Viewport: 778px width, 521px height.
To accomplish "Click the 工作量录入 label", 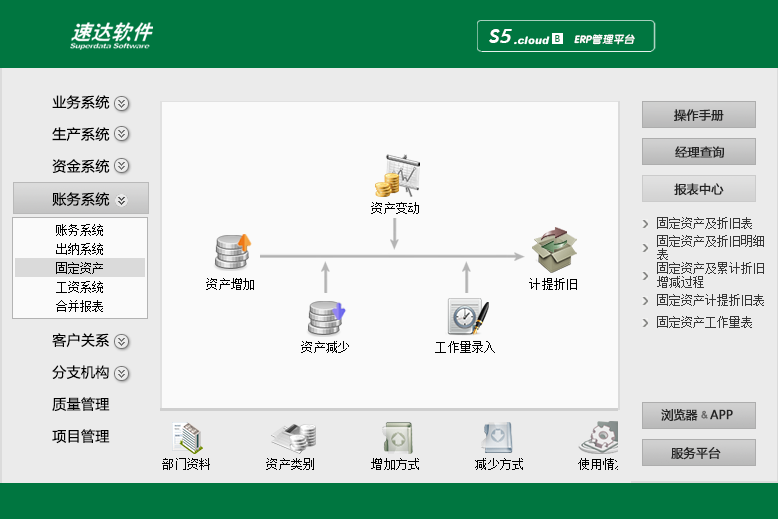I will [465, 347].
